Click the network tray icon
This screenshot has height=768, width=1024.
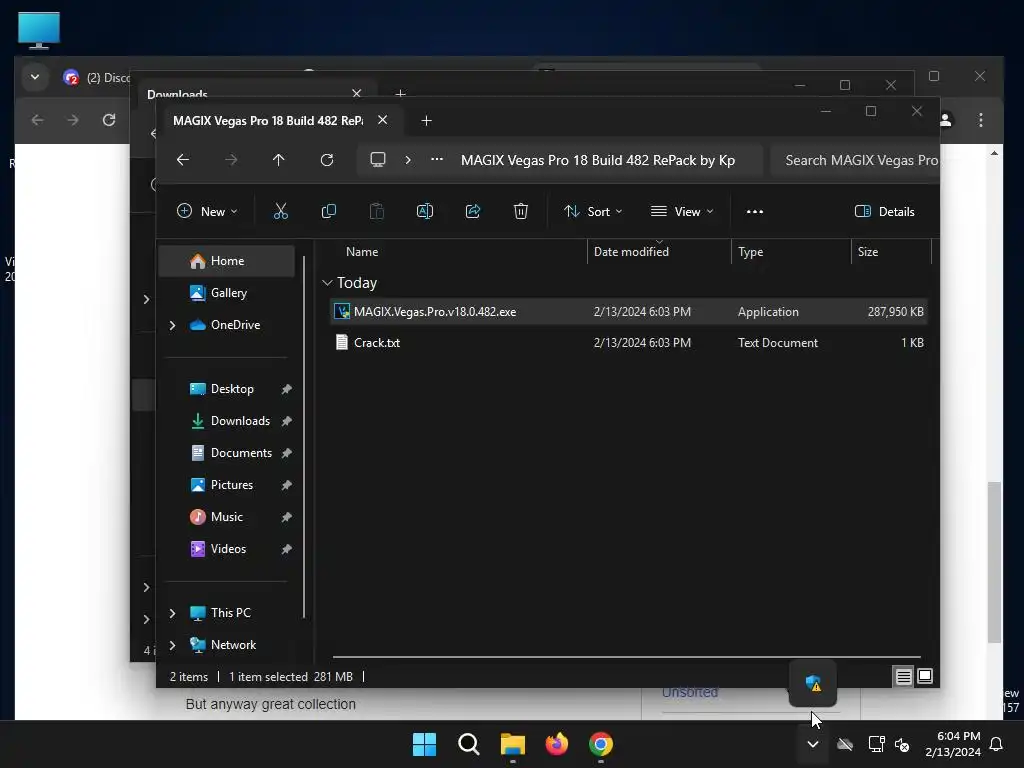[x=876, y=744]
